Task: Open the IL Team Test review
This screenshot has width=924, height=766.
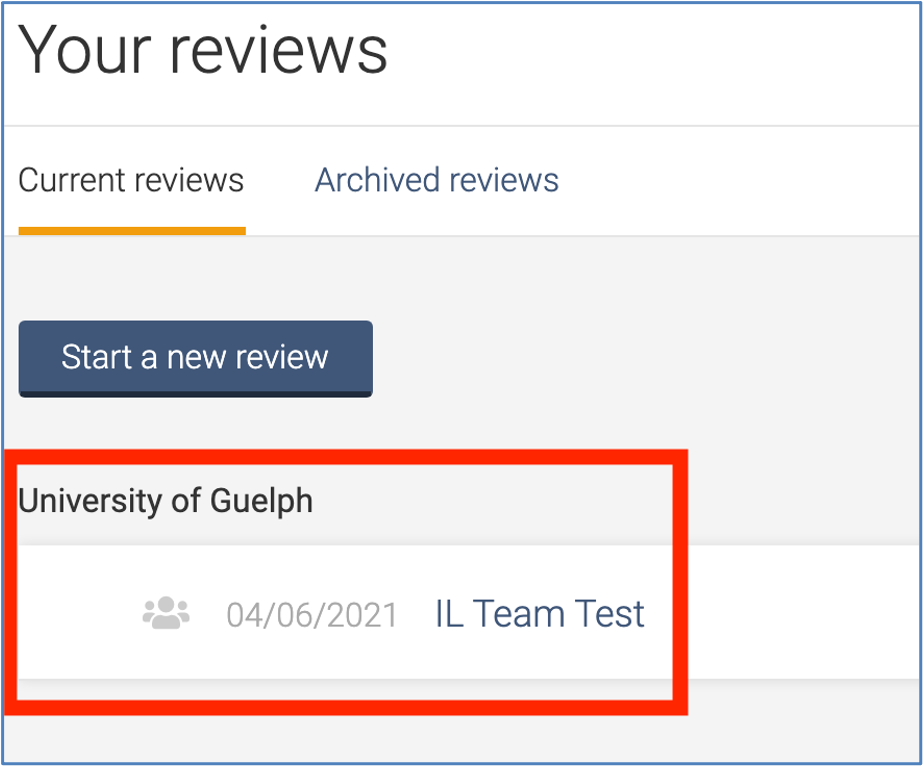Action: click(x=539, y=613)
